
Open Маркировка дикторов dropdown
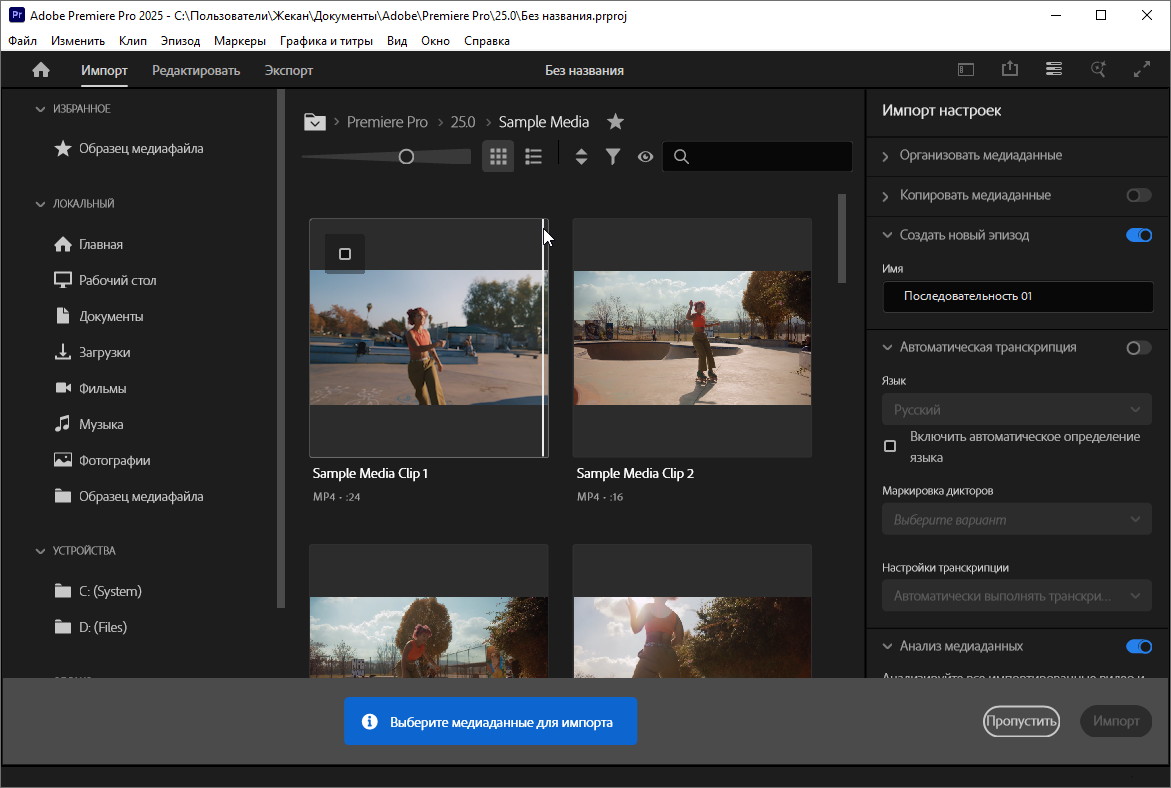[x=1017, y=519]
